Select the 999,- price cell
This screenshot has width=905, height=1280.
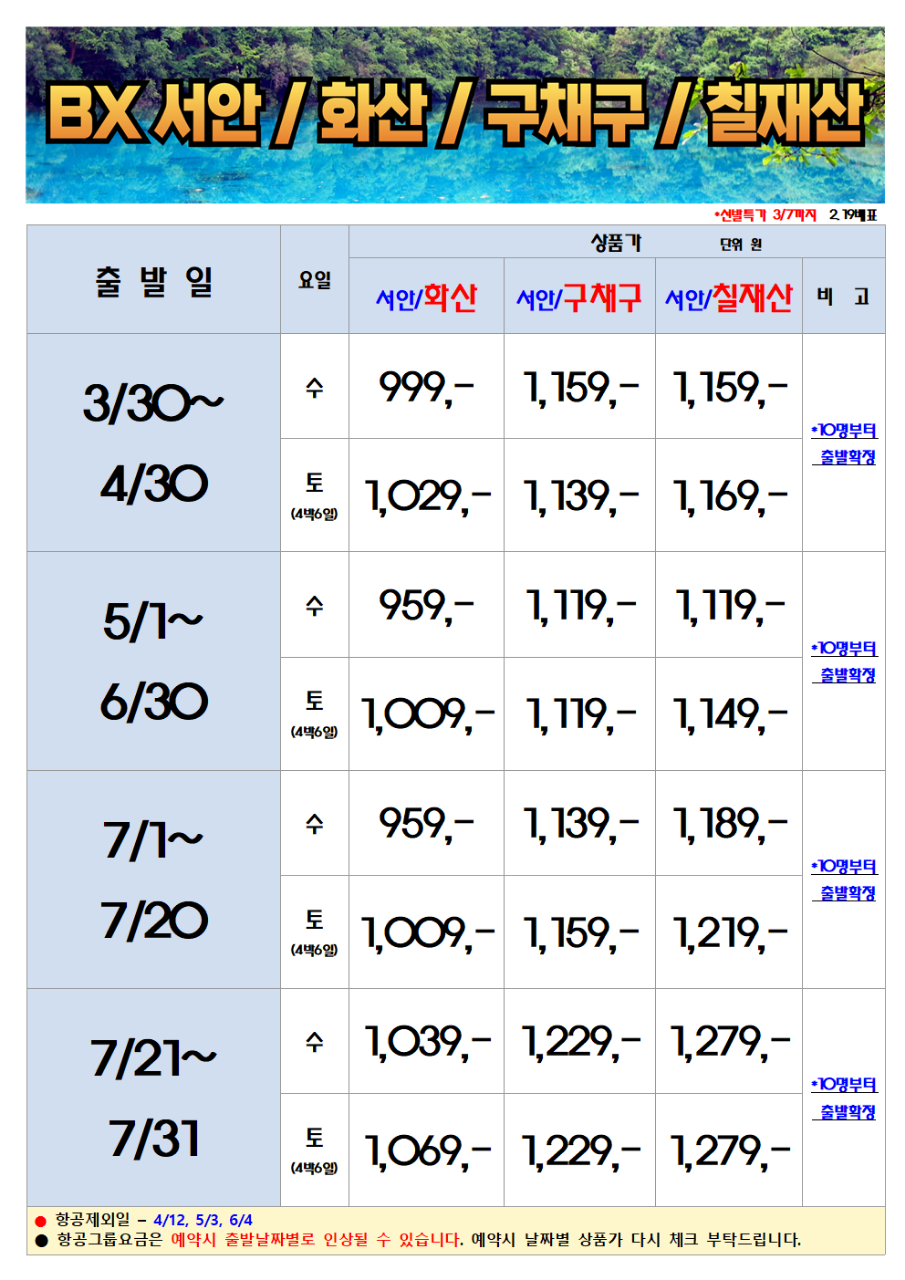426,386
